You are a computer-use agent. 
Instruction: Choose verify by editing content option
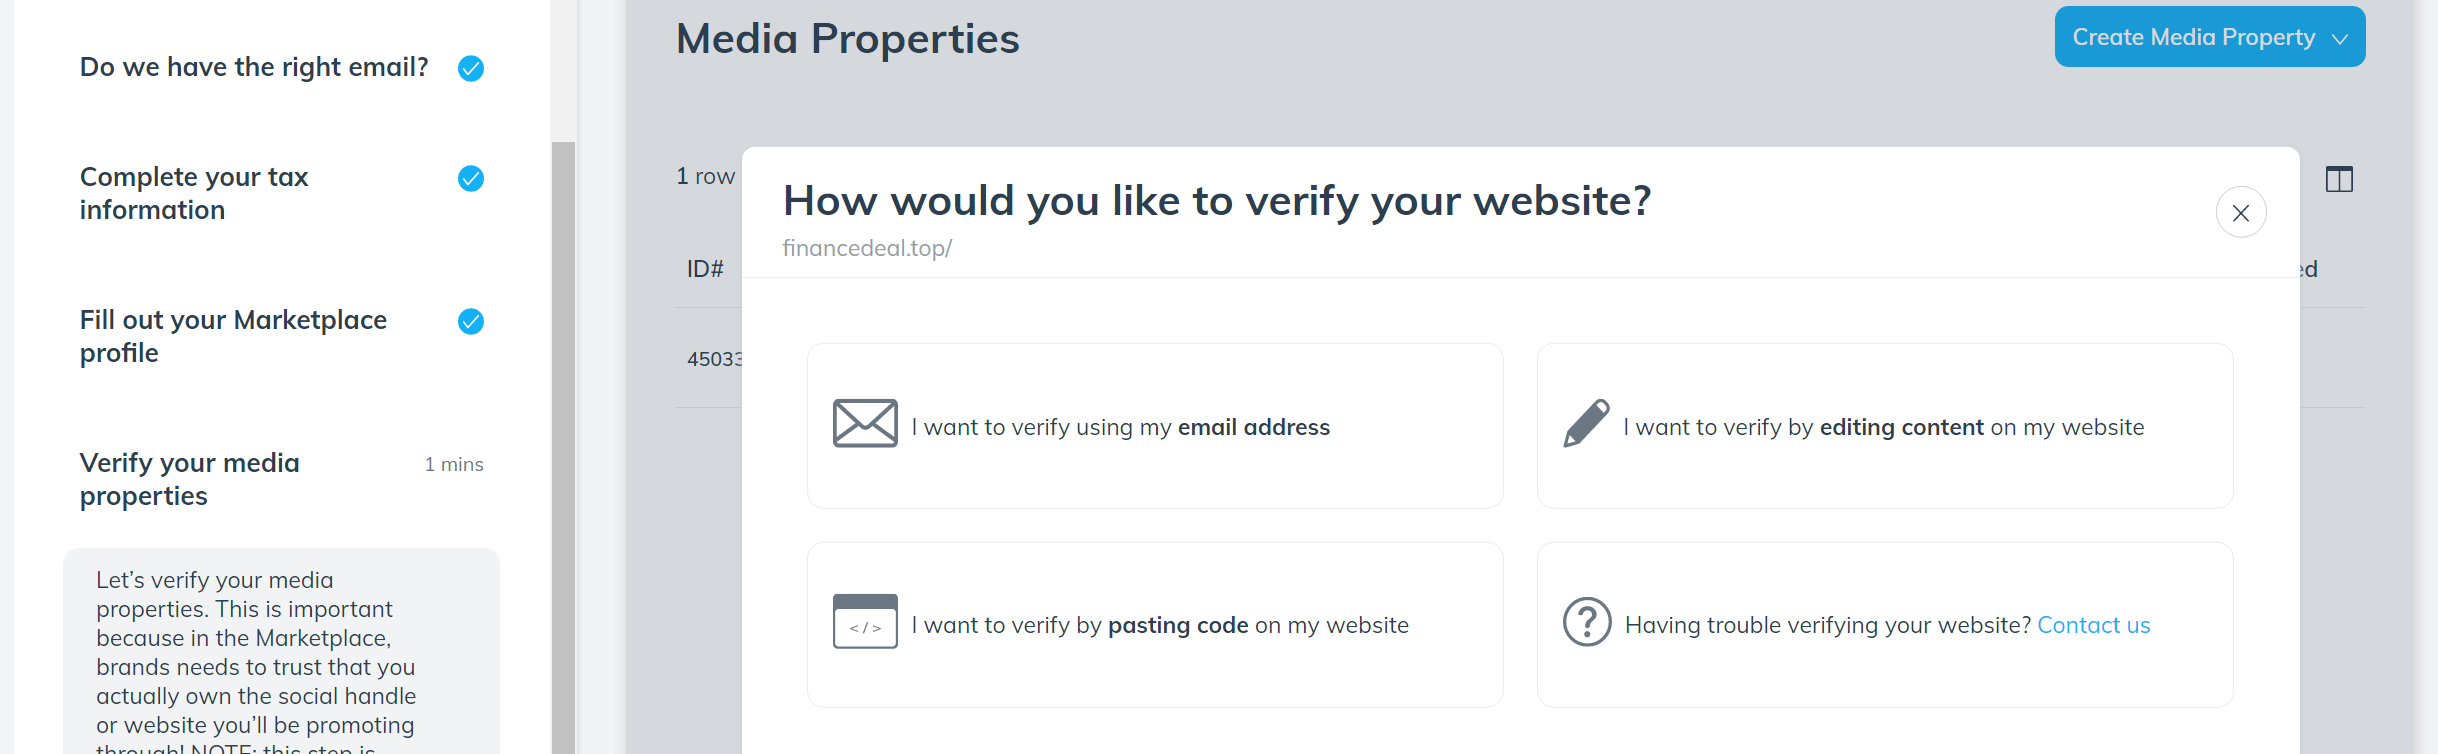tap(1883, 427)
